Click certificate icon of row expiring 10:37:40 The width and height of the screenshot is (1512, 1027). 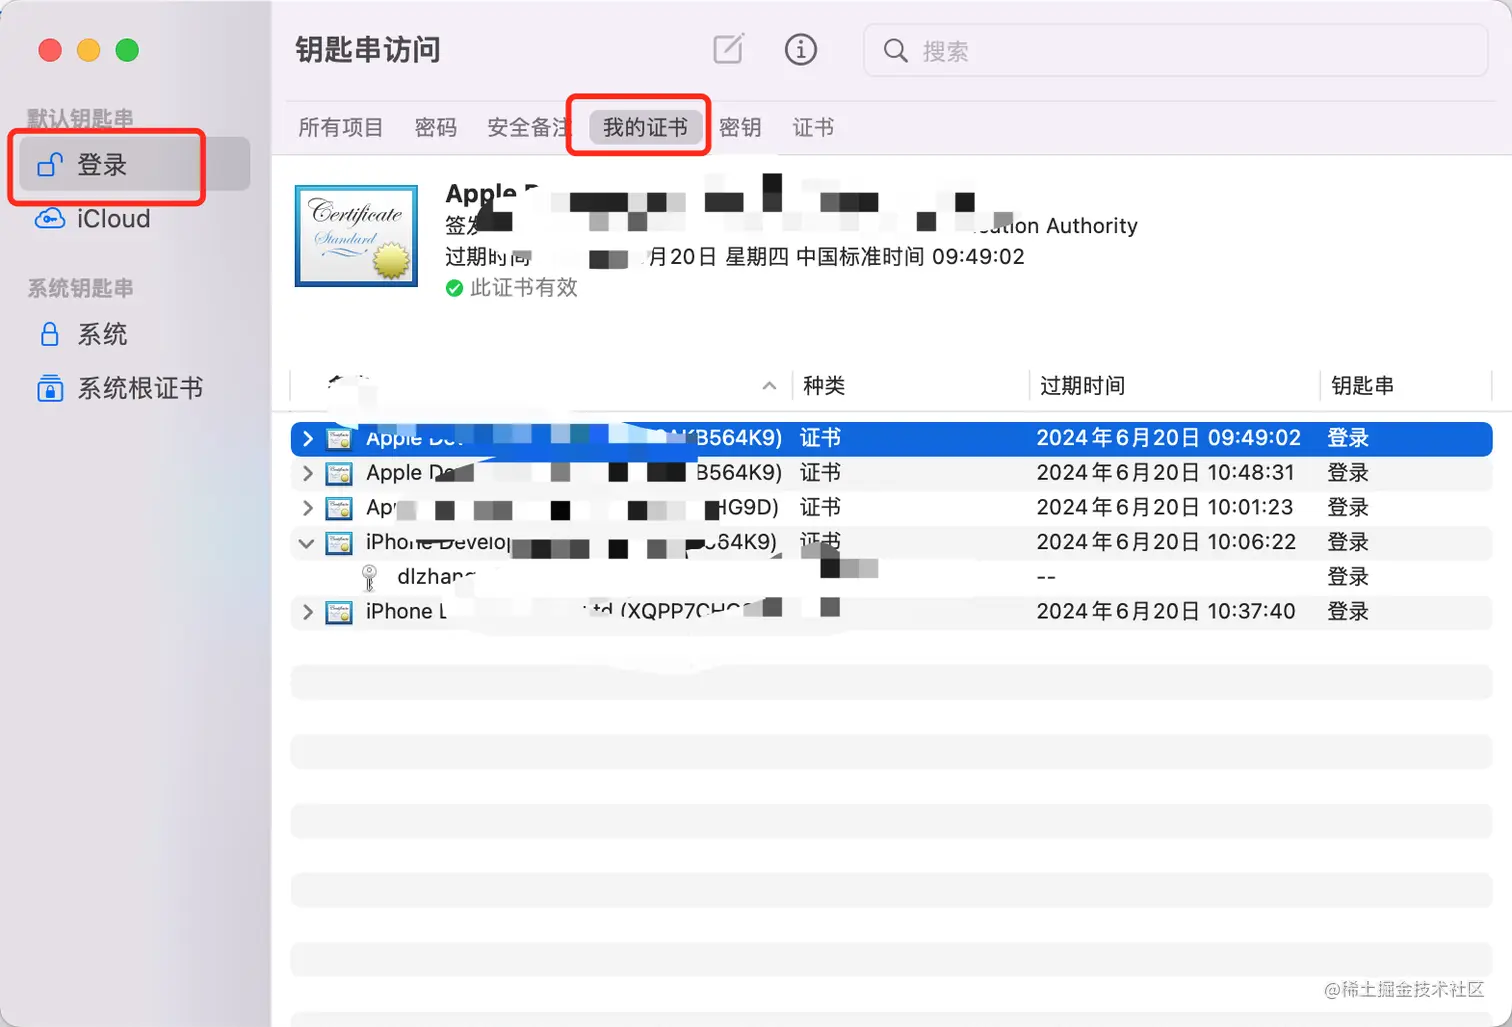click(339, 612)
